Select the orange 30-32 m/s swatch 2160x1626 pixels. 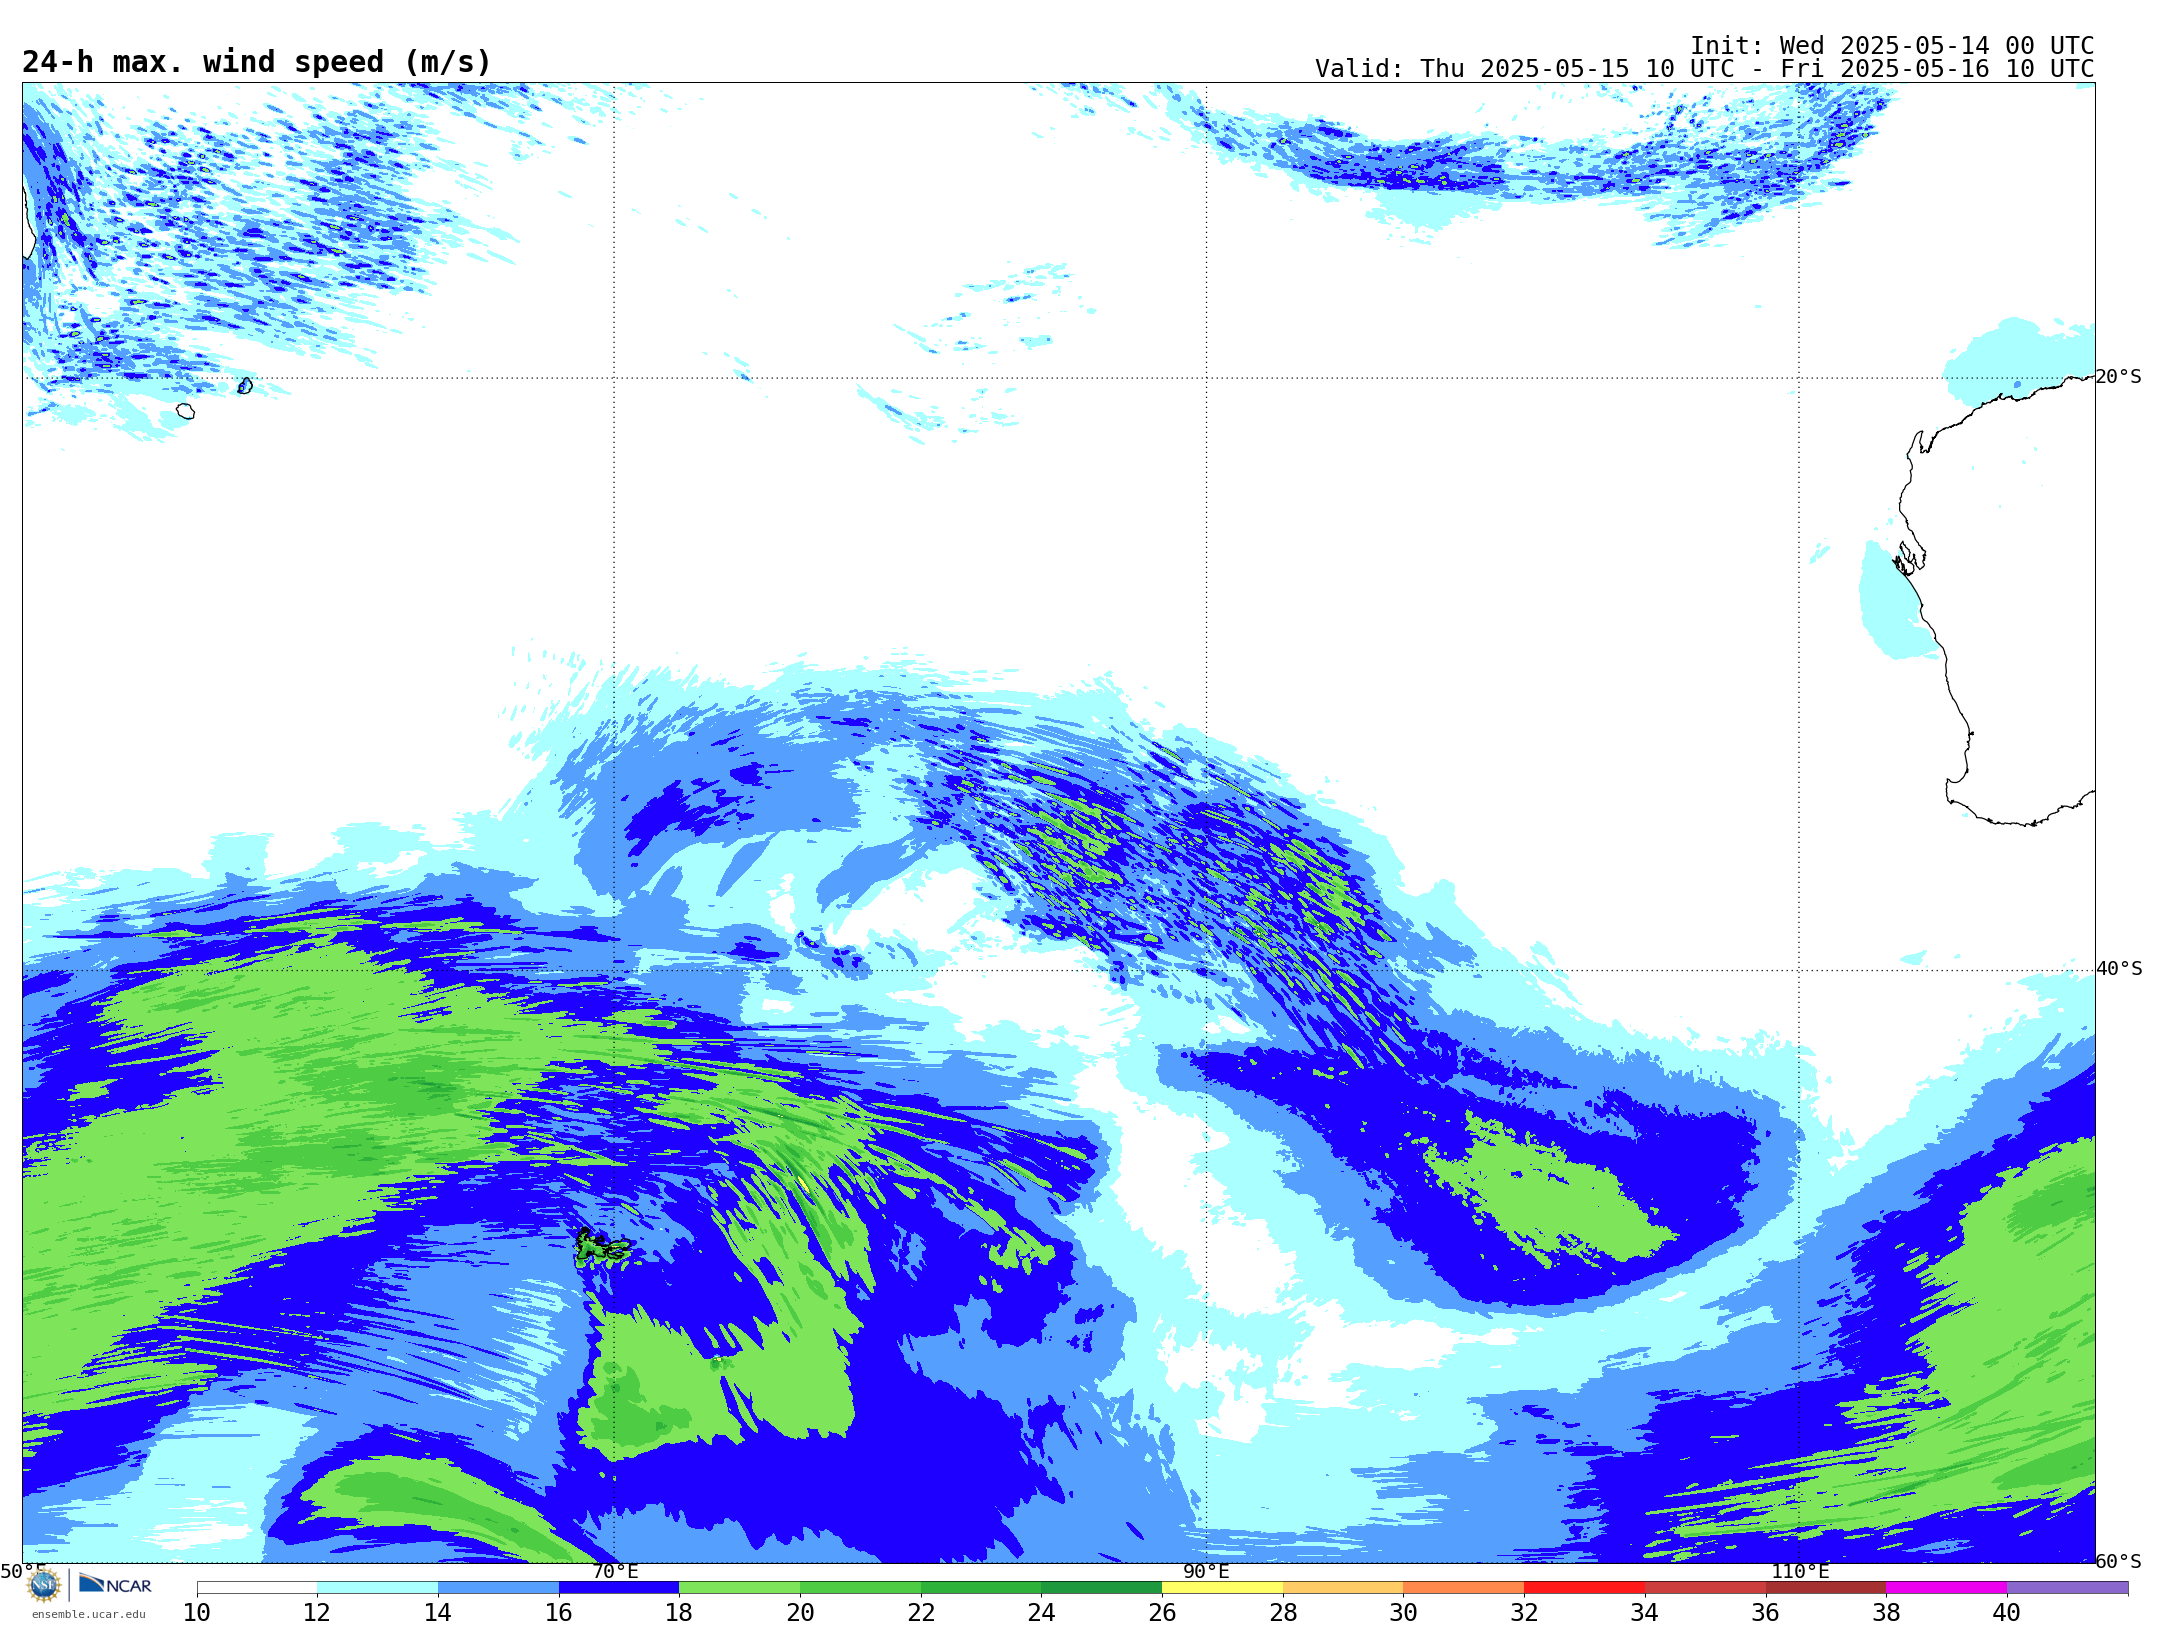(1463, 1588)
